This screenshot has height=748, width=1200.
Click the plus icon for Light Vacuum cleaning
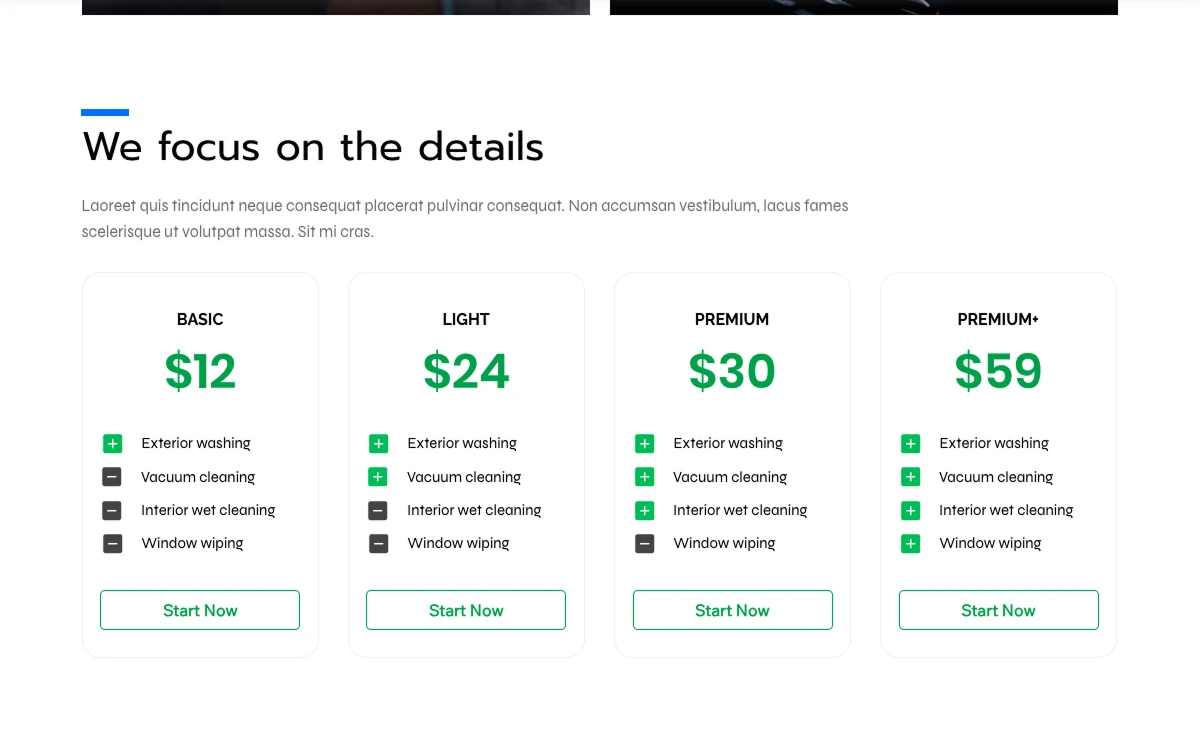[378, 477]
